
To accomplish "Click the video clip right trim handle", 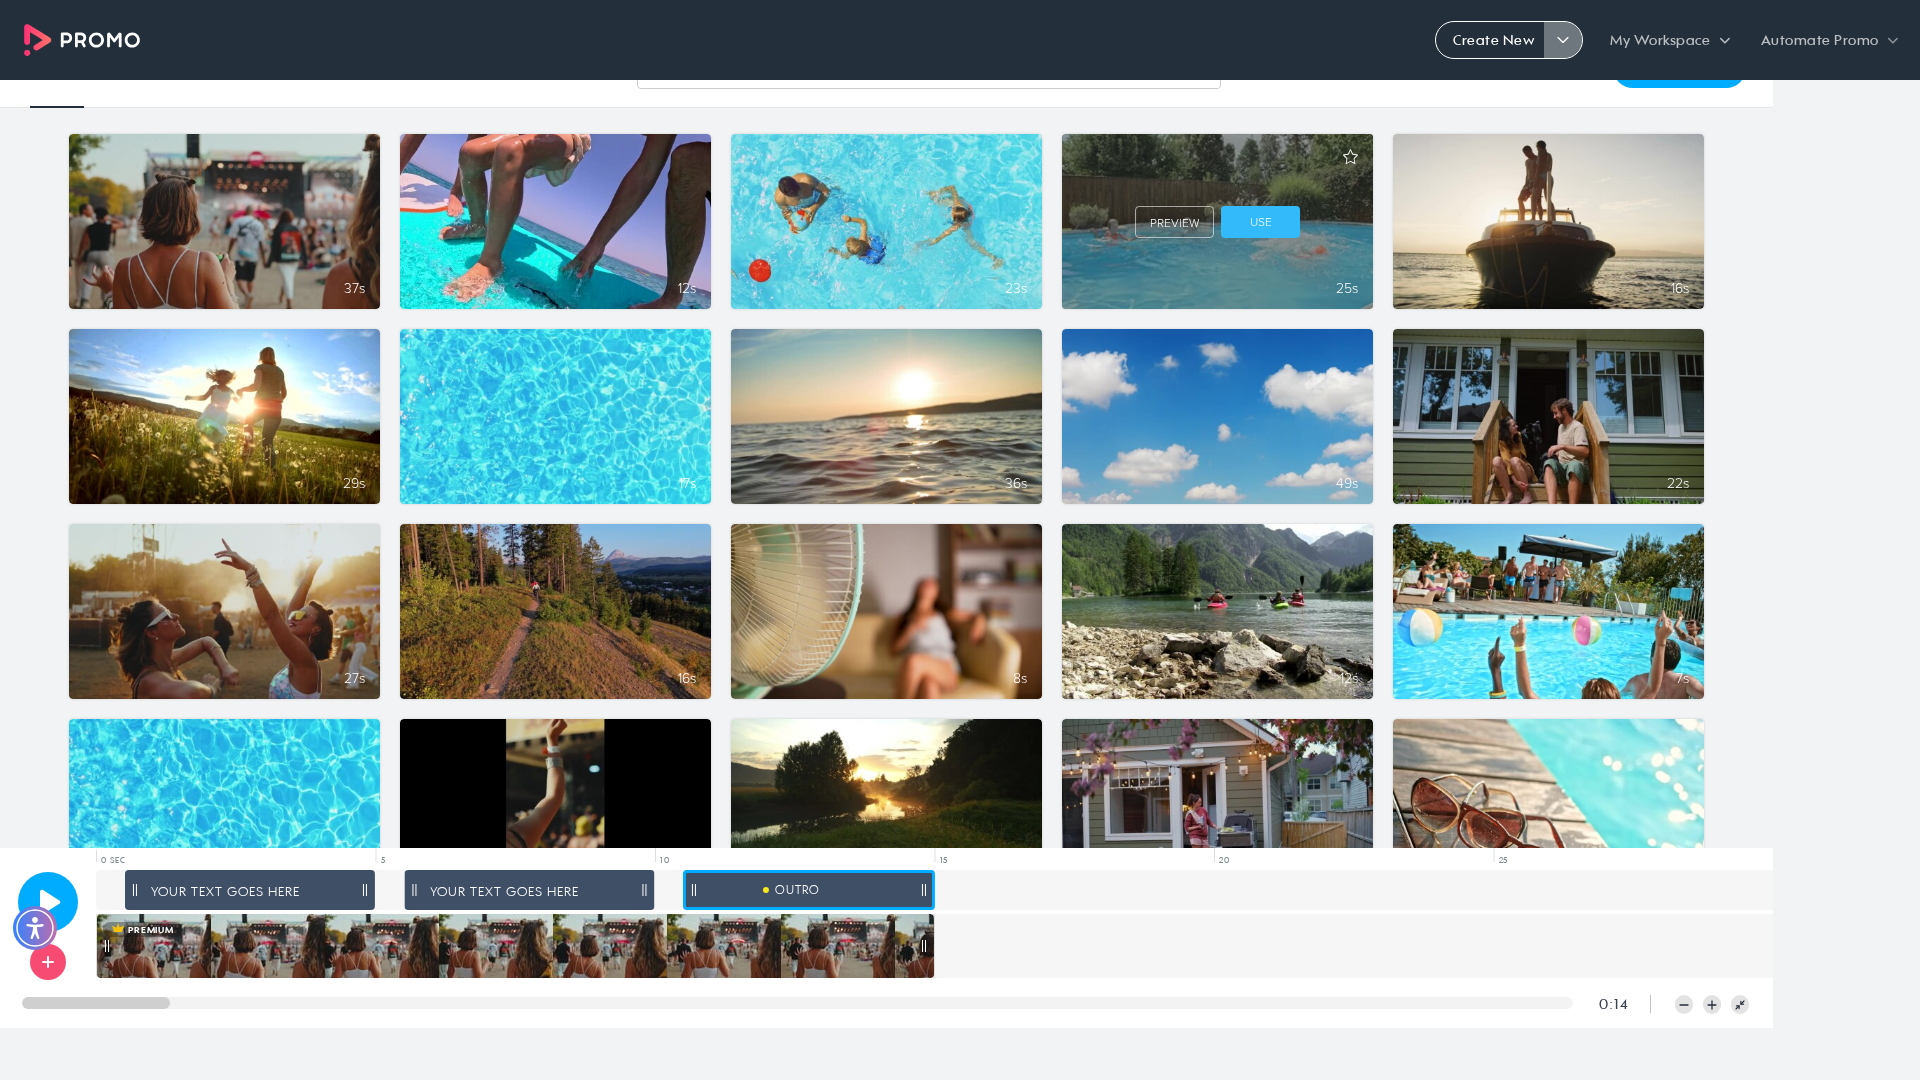I will [x=924, y=946].
